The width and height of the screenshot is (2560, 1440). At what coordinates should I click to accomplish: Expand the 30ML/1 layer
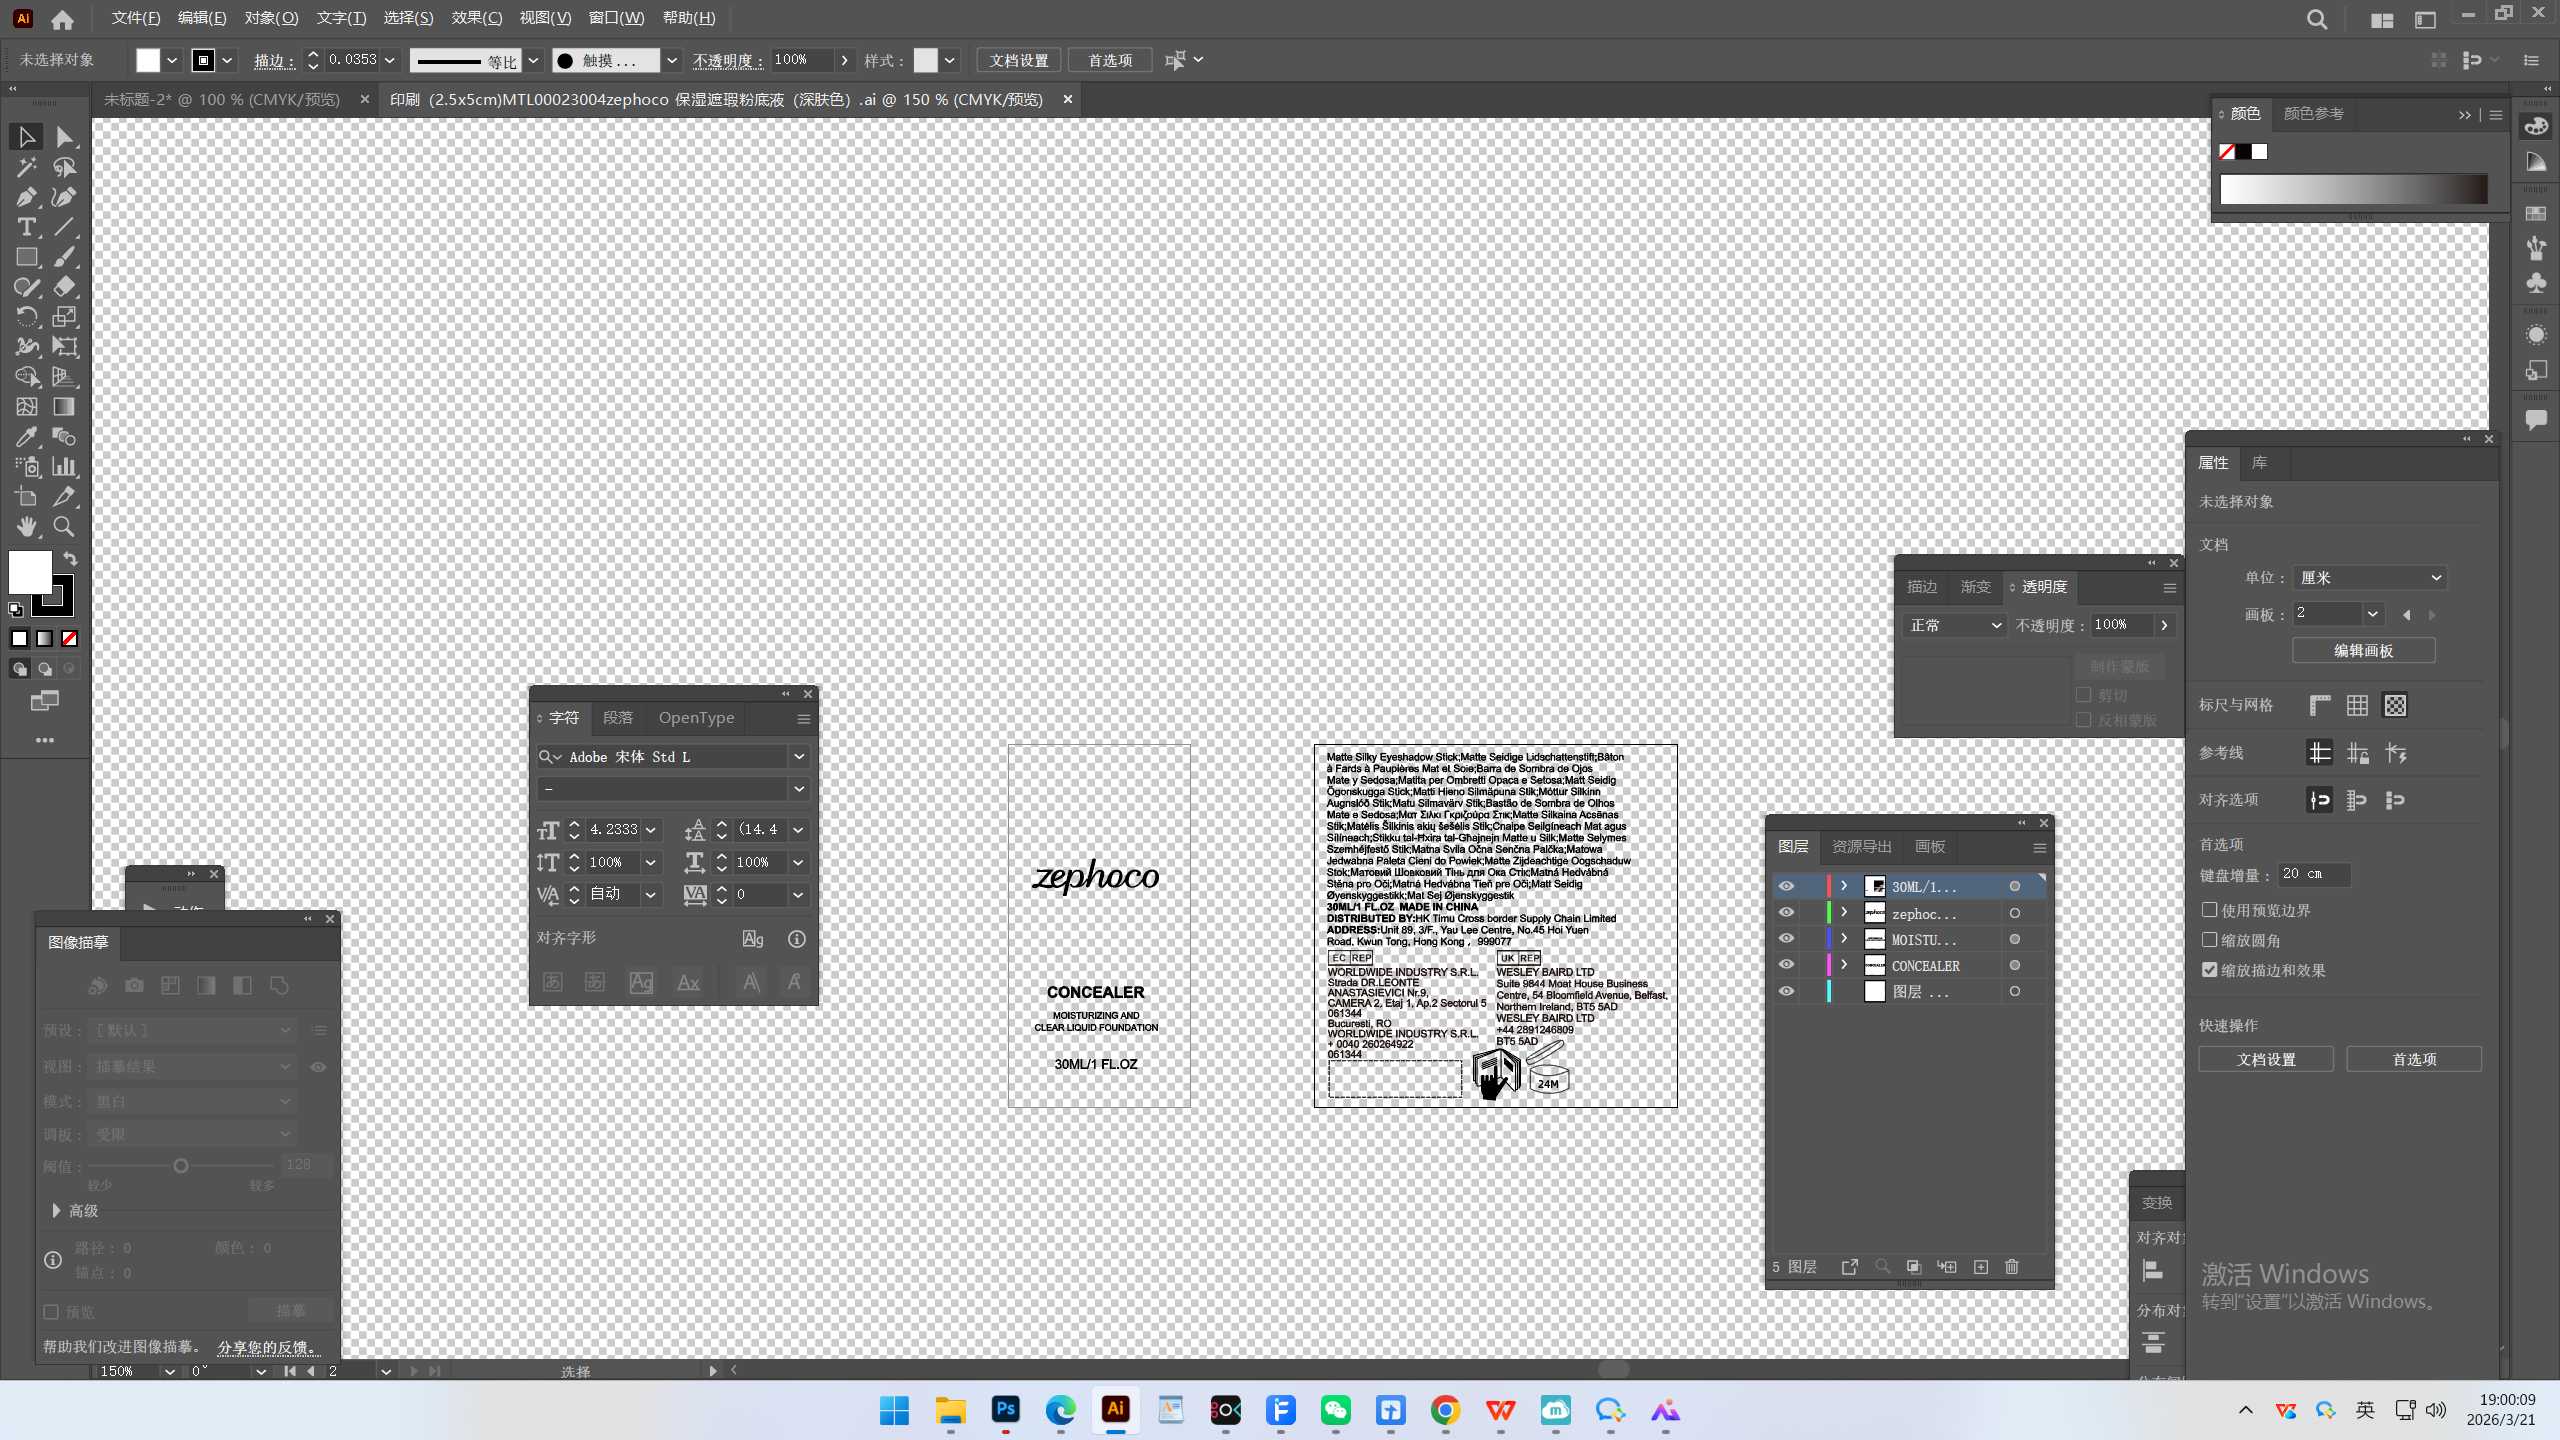(1844, 886)
